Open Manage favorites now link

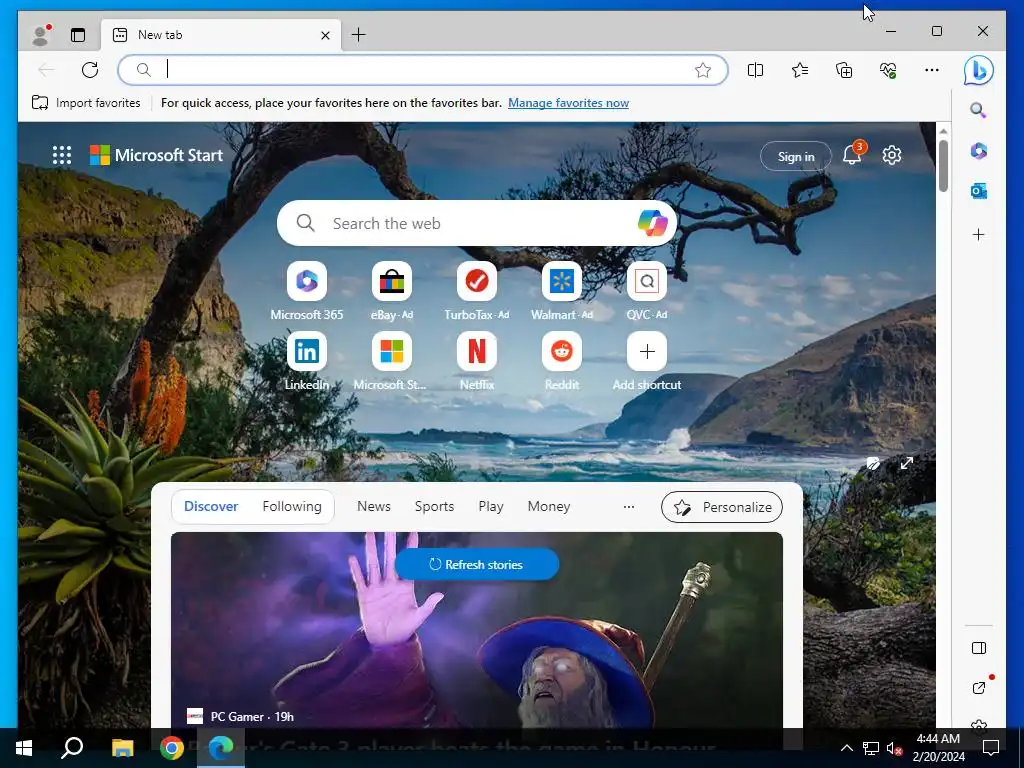point(568,103)
